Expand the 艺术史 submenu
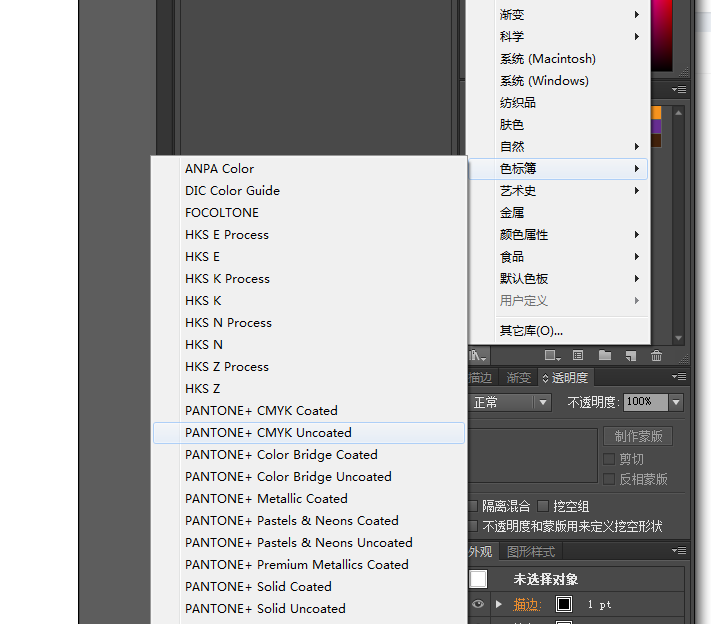The width and height of the screenshot is (711, 624). (x=559, y=190)
